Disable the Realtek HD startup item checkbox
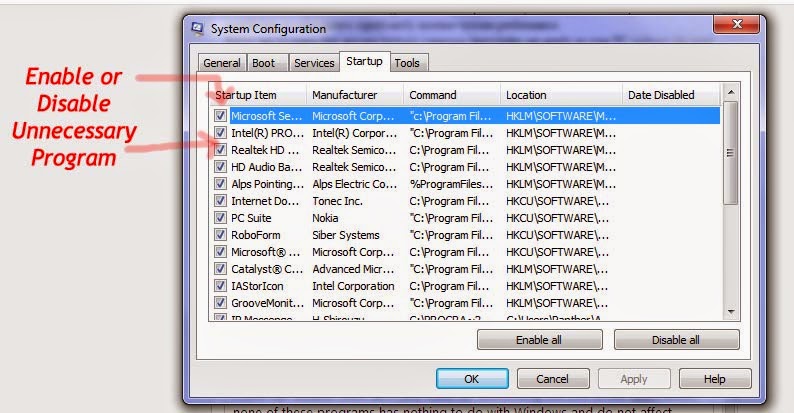Viewport: 794px width, 413px height. pyautogui.click(x=220, y=150)
